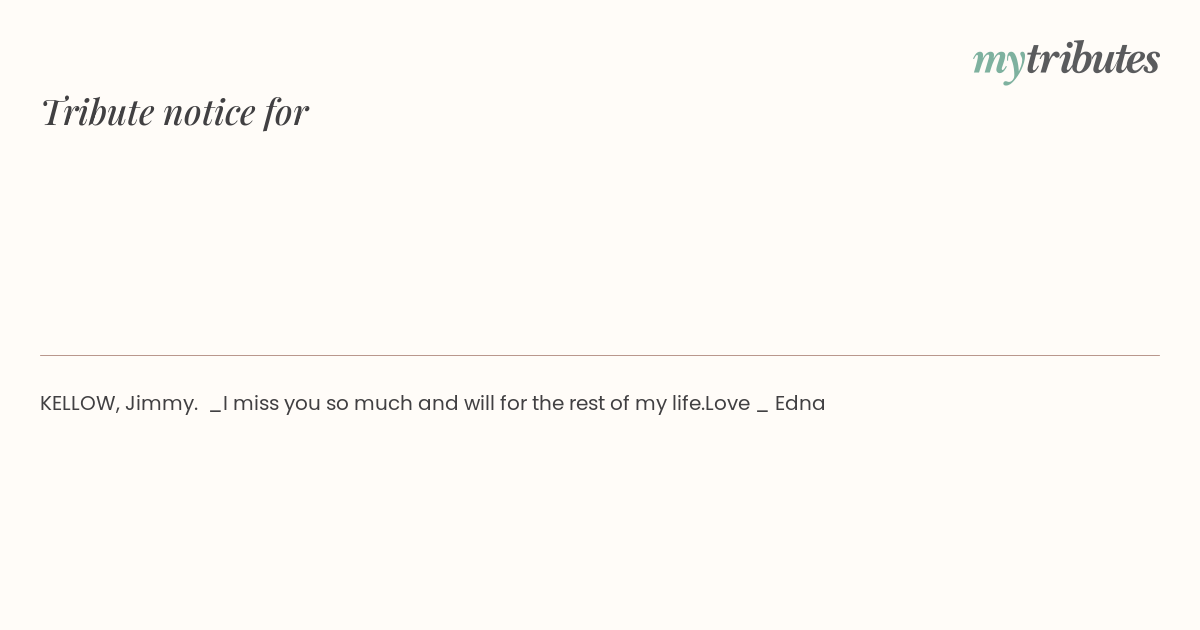Click the signature name "Edna"
The height and width of the screenshot is (630, 1200).
click(x=800, y=404)
